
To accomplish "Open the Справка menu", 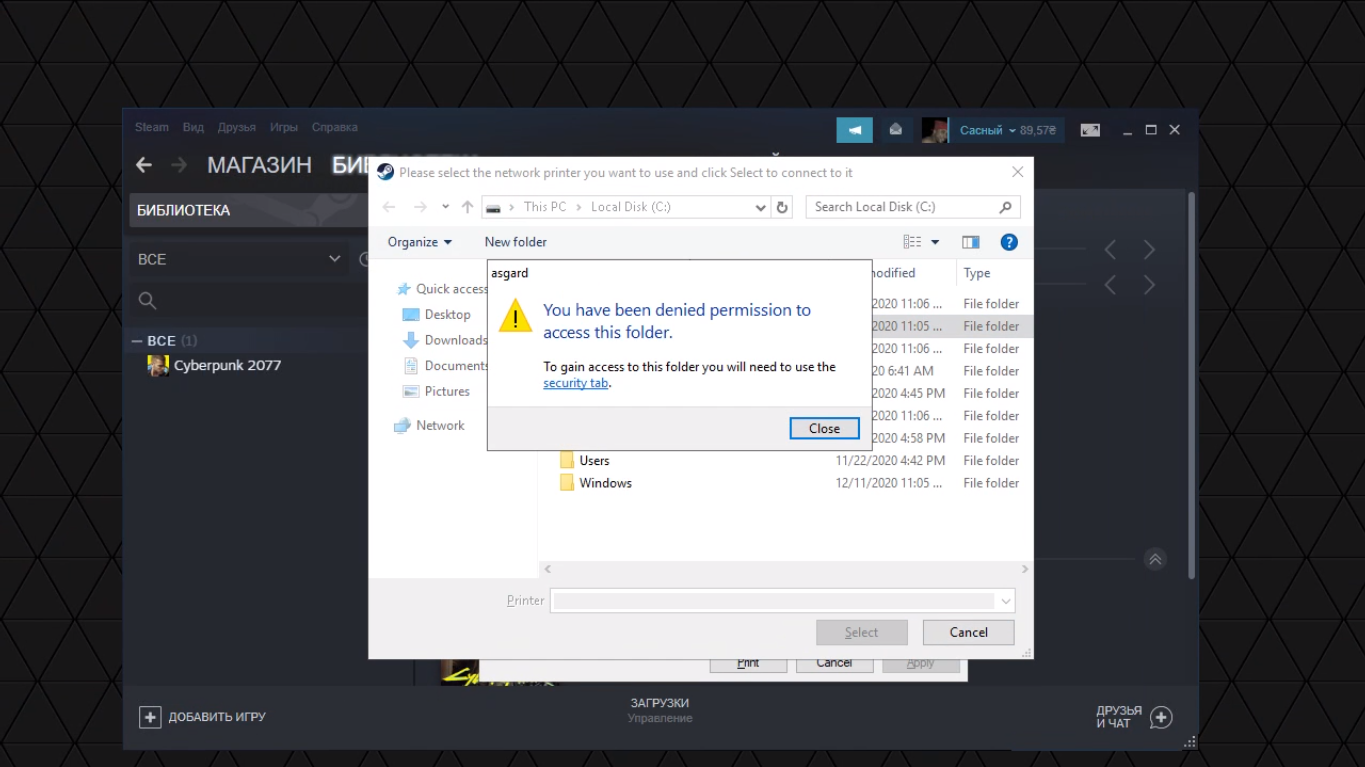I will [334, 127].
